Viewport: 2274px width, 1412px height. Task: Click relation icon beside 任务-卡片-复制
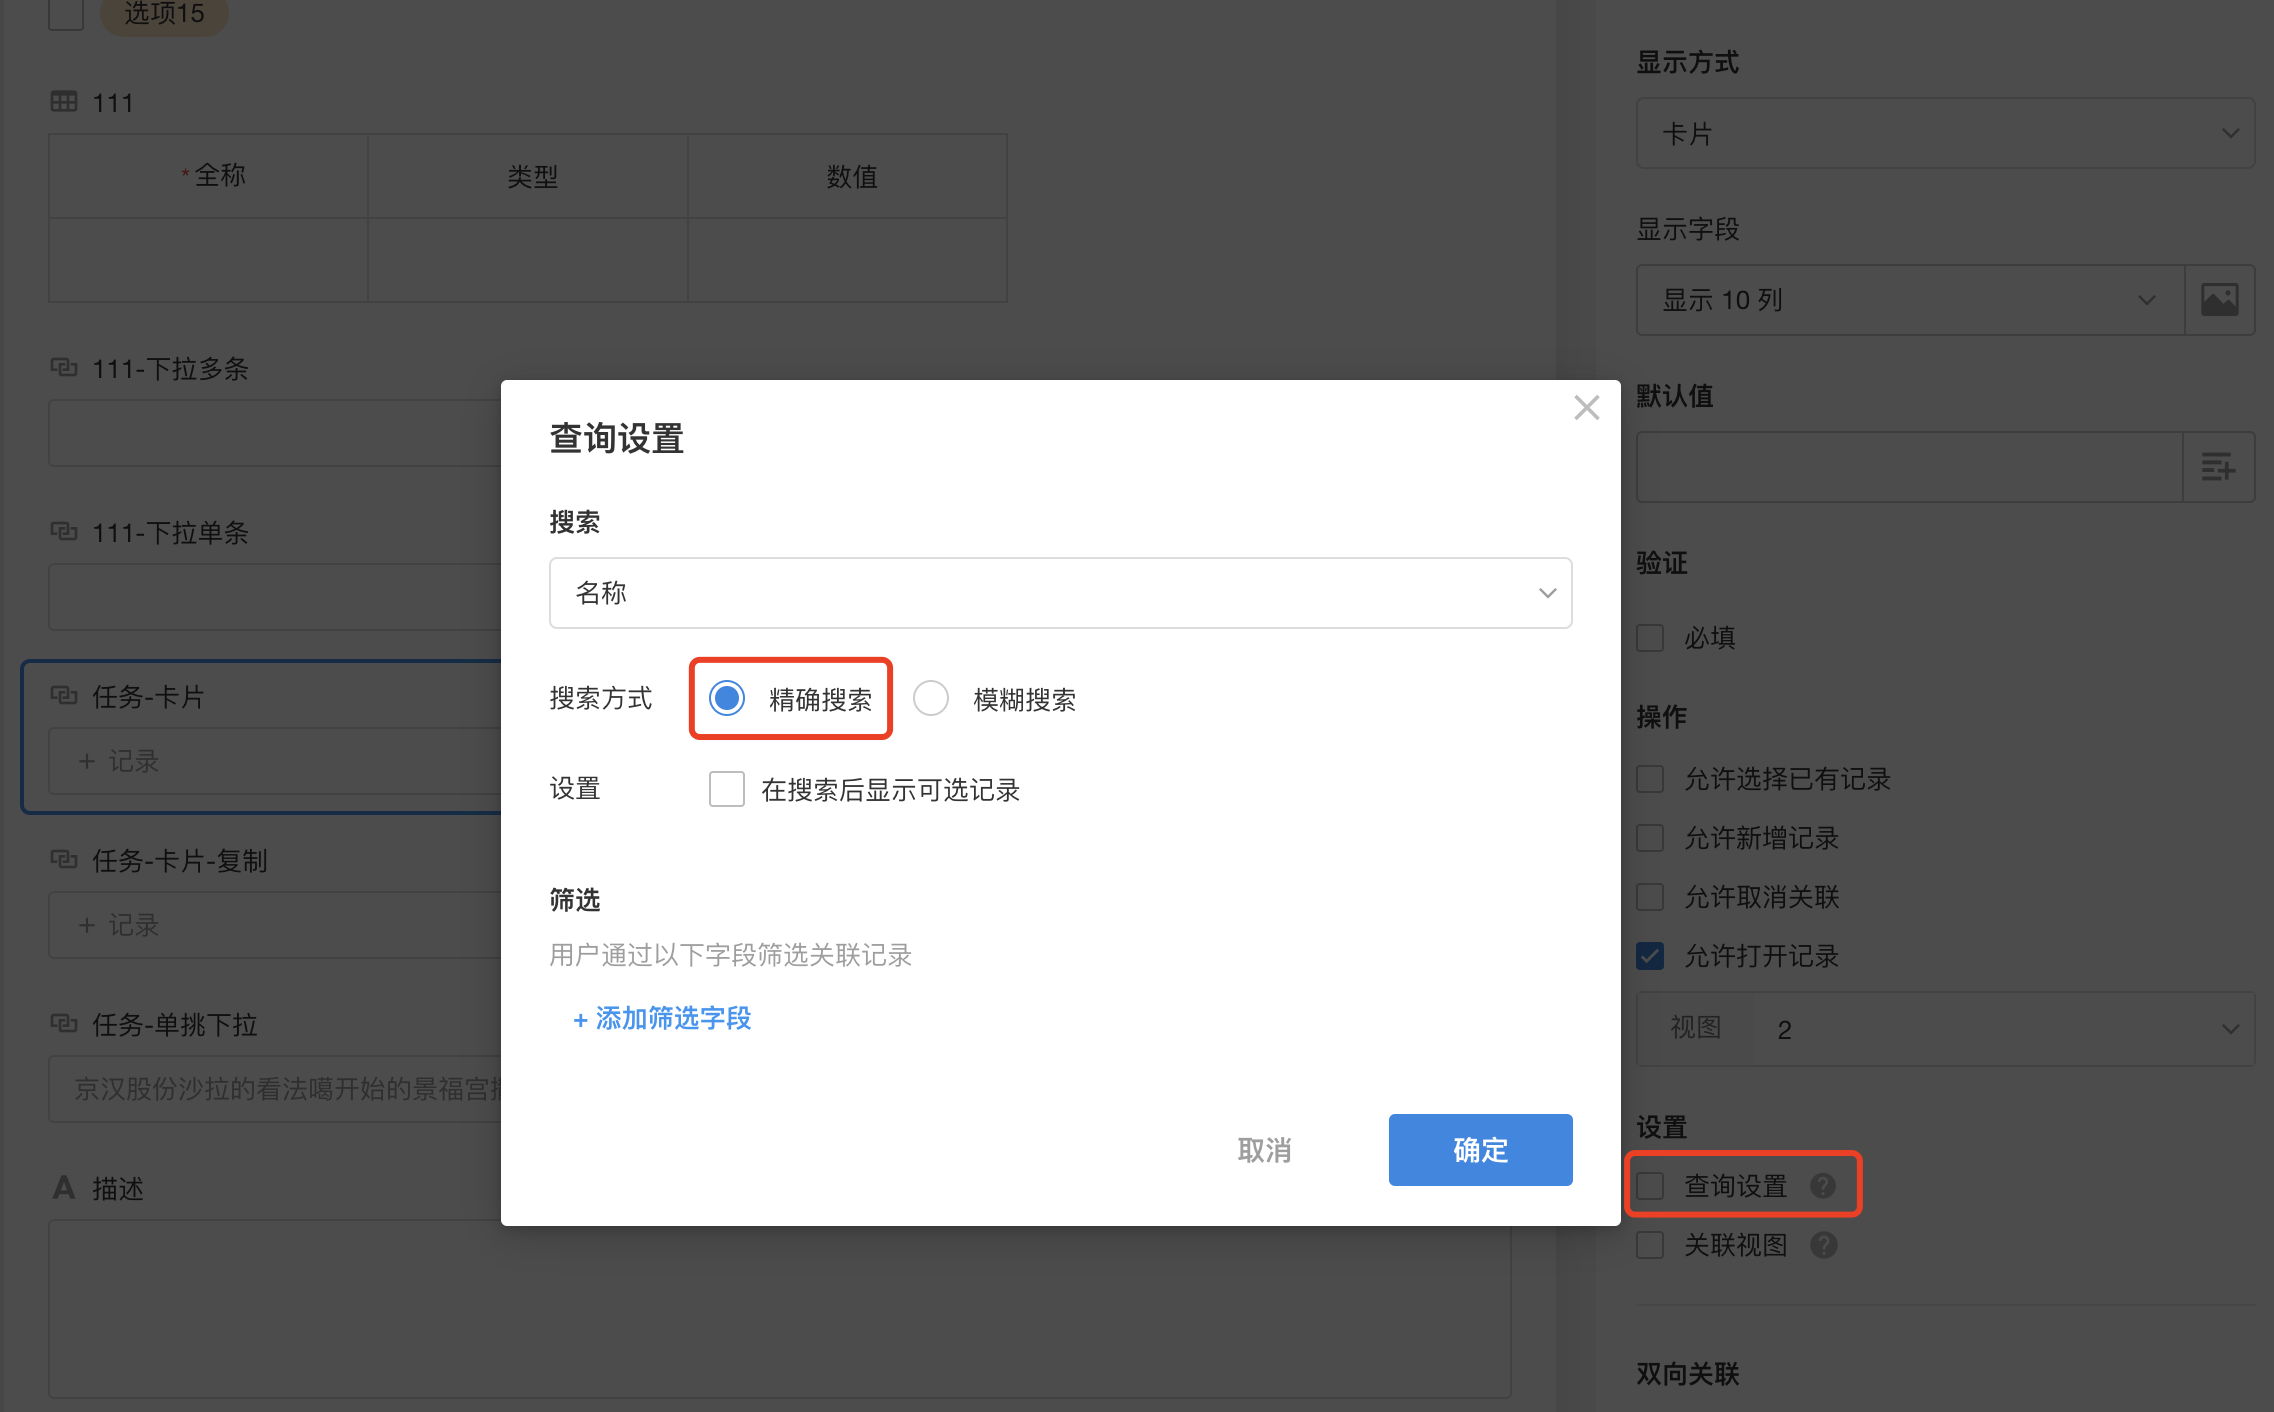click(64, 860)
